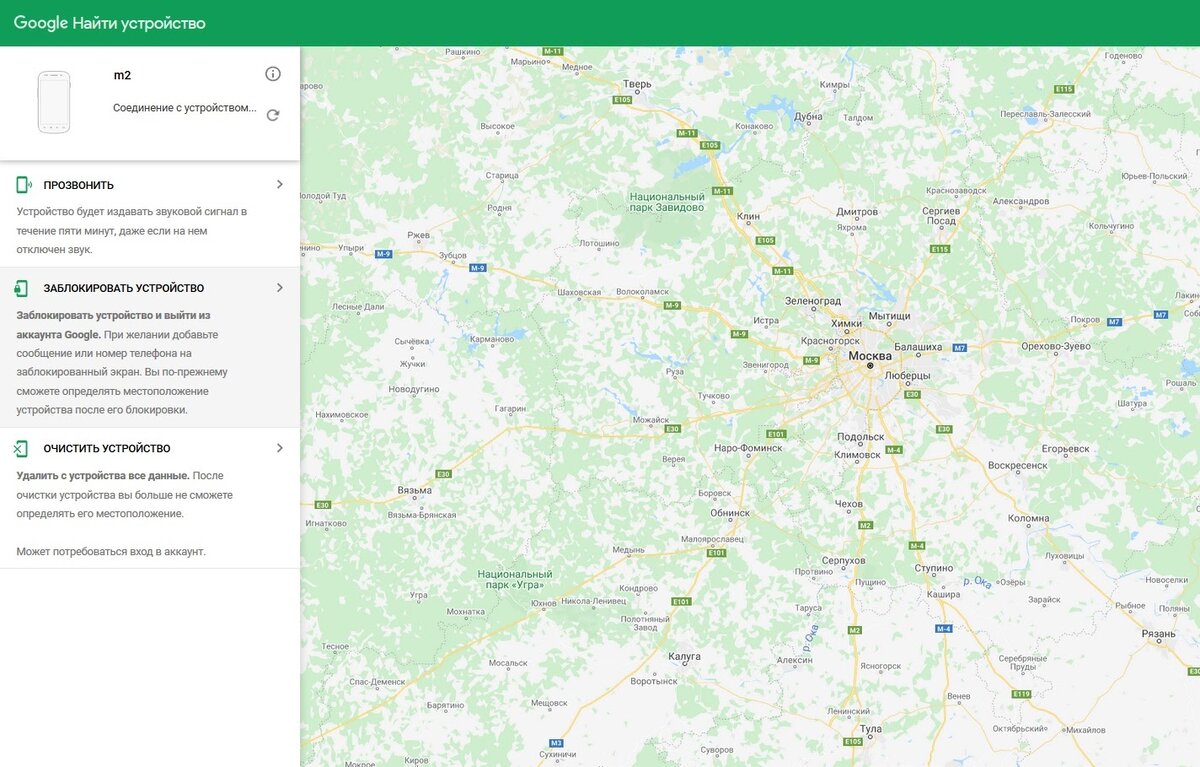Click Клин label on the map
Viewport: 1200px width, 767px height.
(x=748, y=216)
